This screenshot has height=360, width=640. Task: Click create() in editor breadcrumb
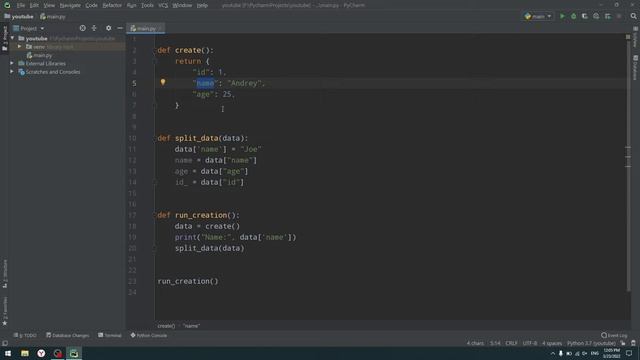(166, 326)
